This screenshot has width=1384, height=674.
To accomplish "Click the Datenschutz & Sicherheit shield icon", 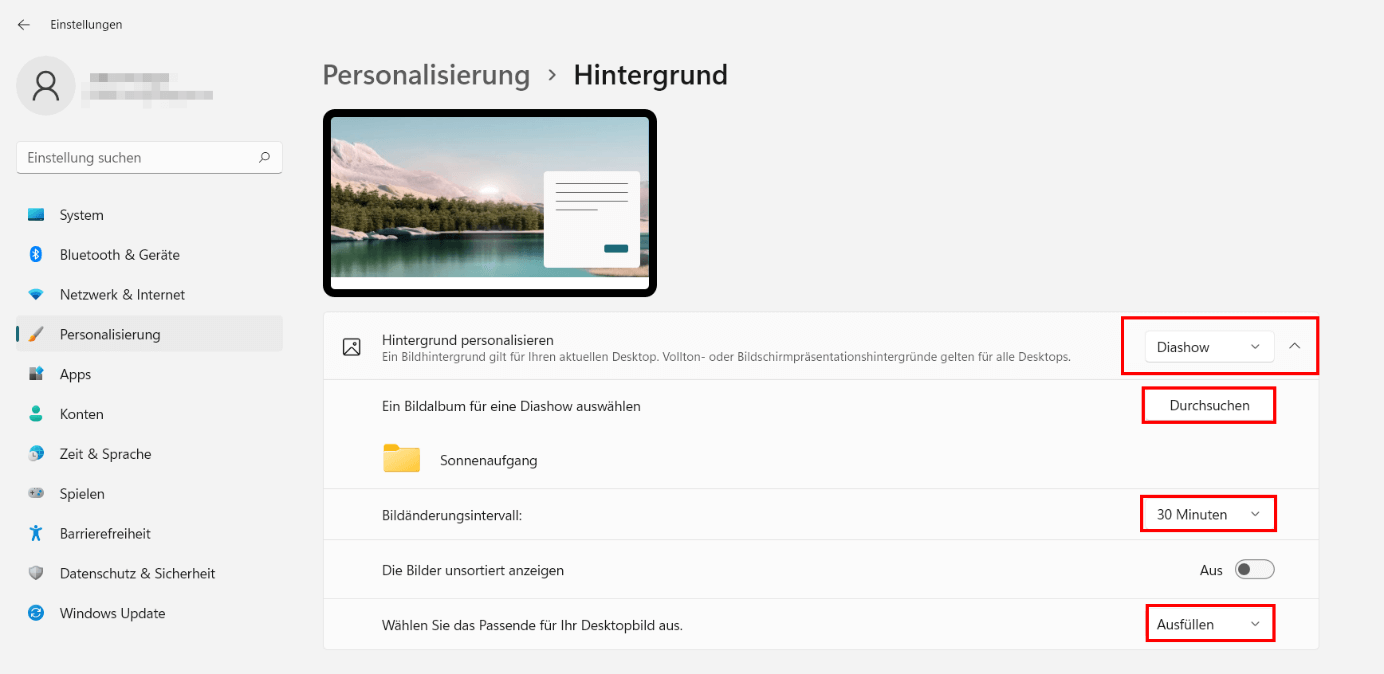I will pos(36,573).
